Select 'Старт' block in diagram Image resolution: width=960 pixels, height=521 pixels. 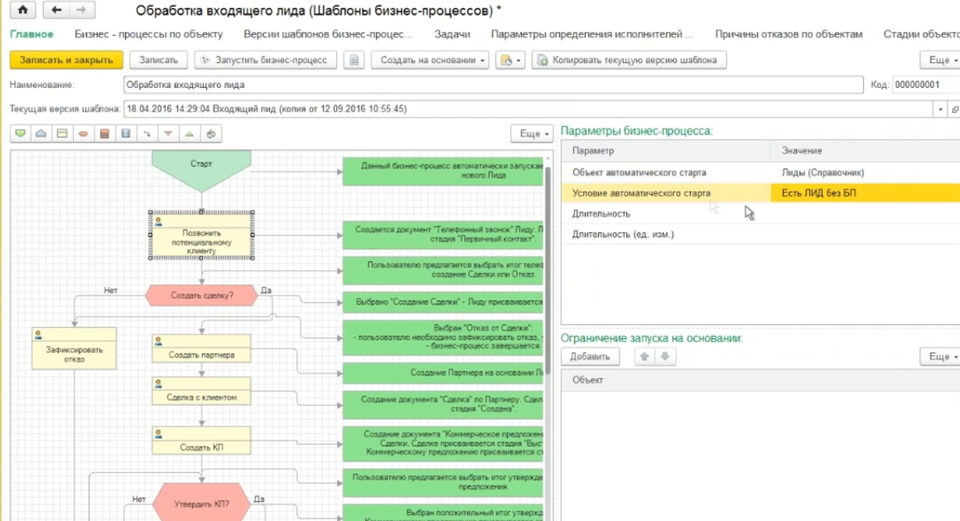pos(201,170)
